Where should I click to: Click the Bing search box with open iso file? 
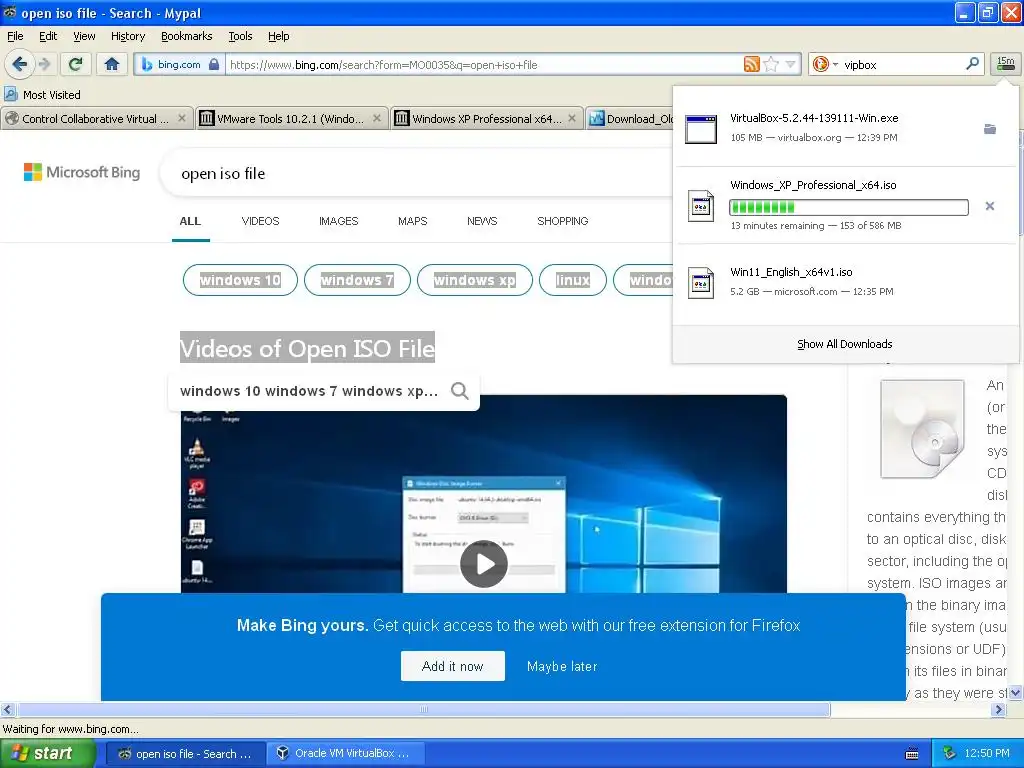pyautogui.click(x=418, y=174)
